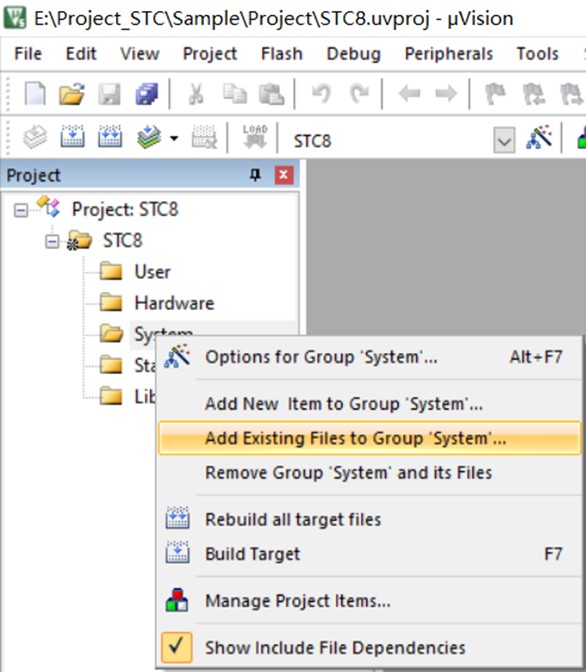Click the Batch Build layered icon
The height and width of the screenshot is (672, 586).
149,137
